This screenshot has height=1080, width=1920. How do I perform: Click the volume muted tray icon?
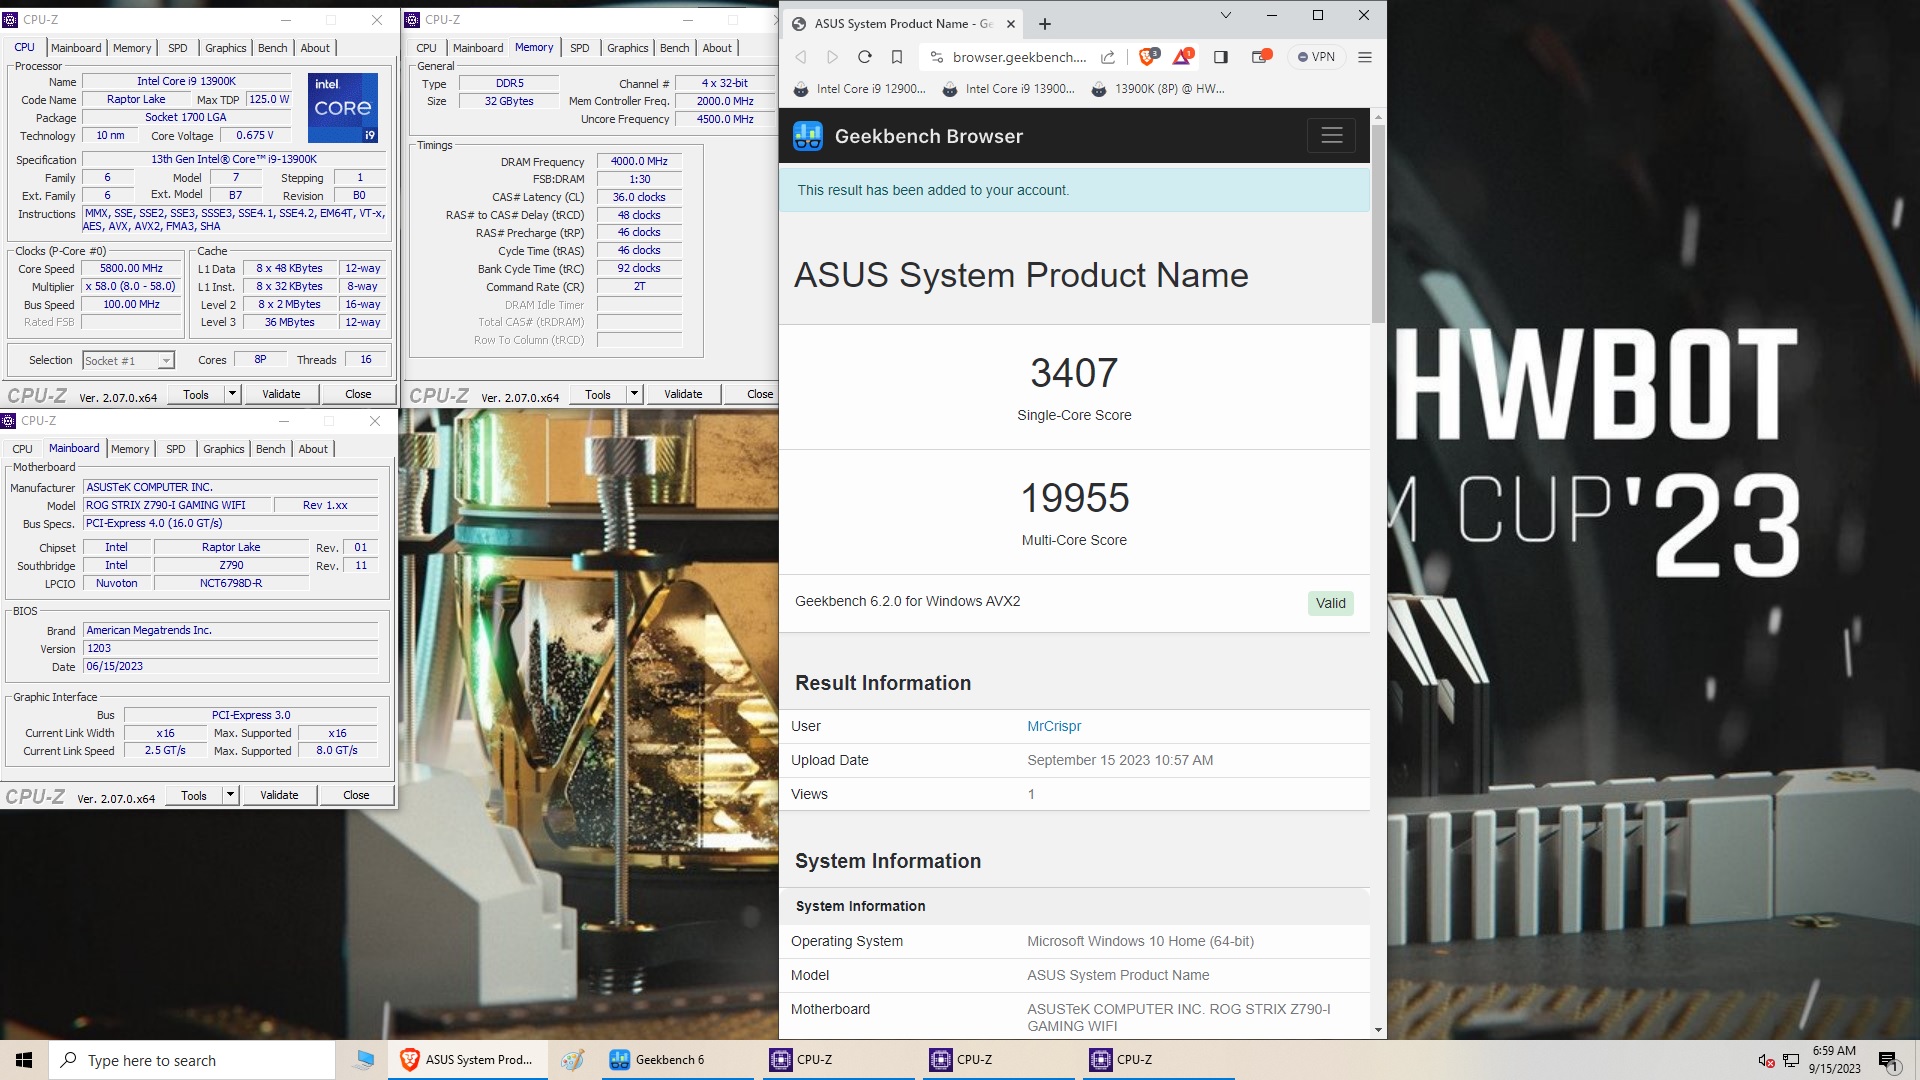[1766, 1060]
